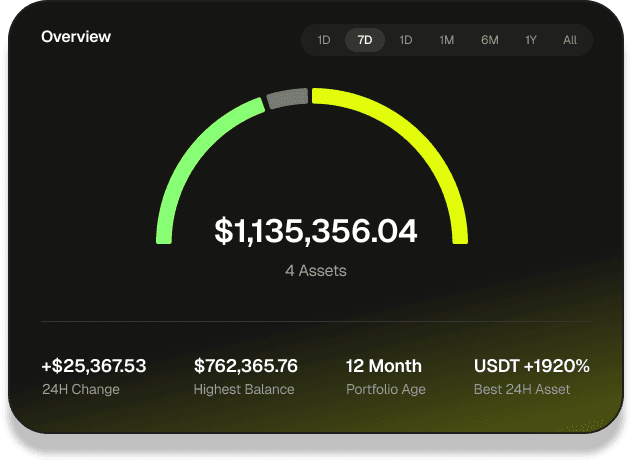Click the $762,365.76 balance figure

(246, 366)
